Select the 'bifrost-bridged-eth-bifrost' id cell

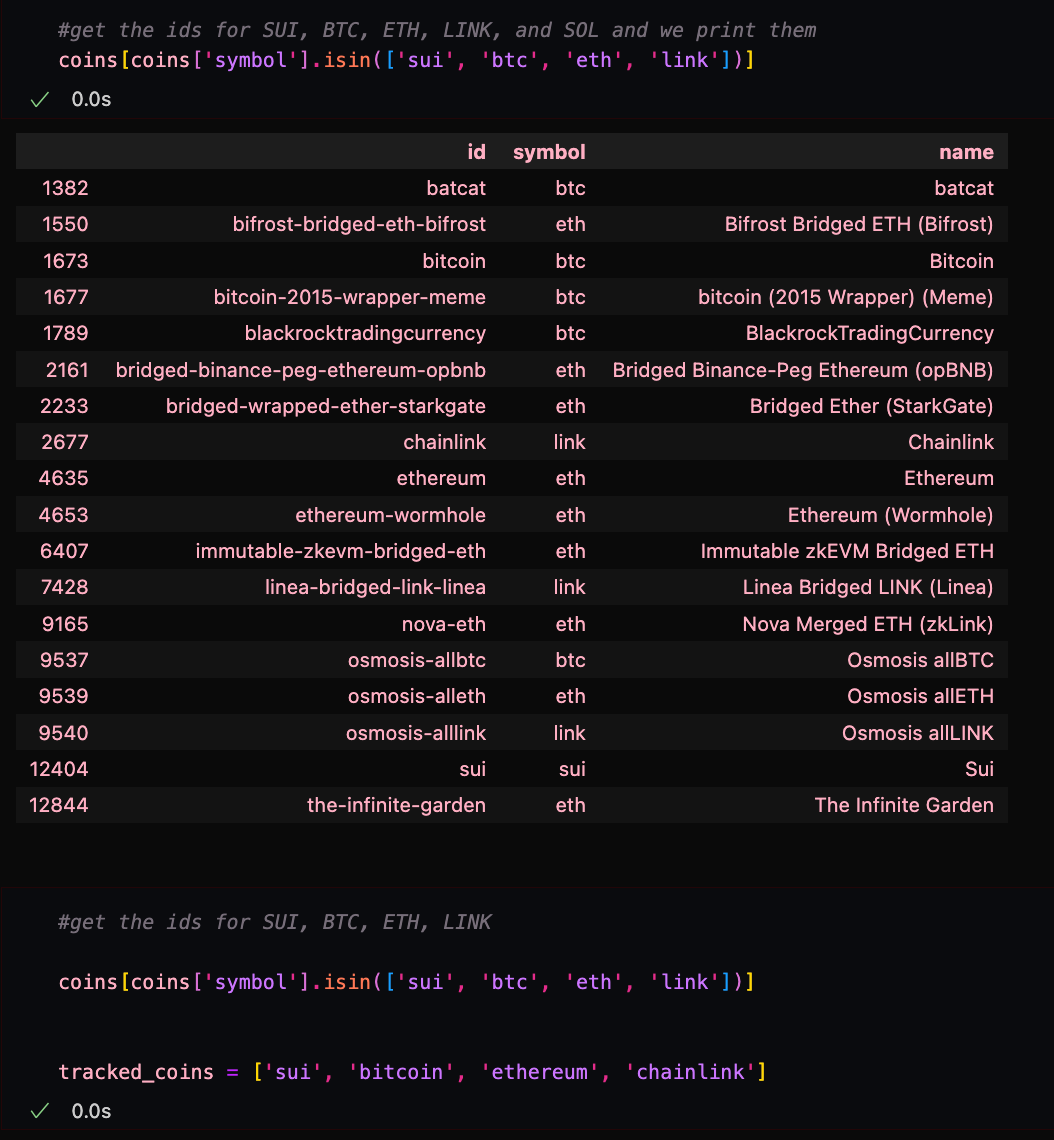tap(359, 224)
